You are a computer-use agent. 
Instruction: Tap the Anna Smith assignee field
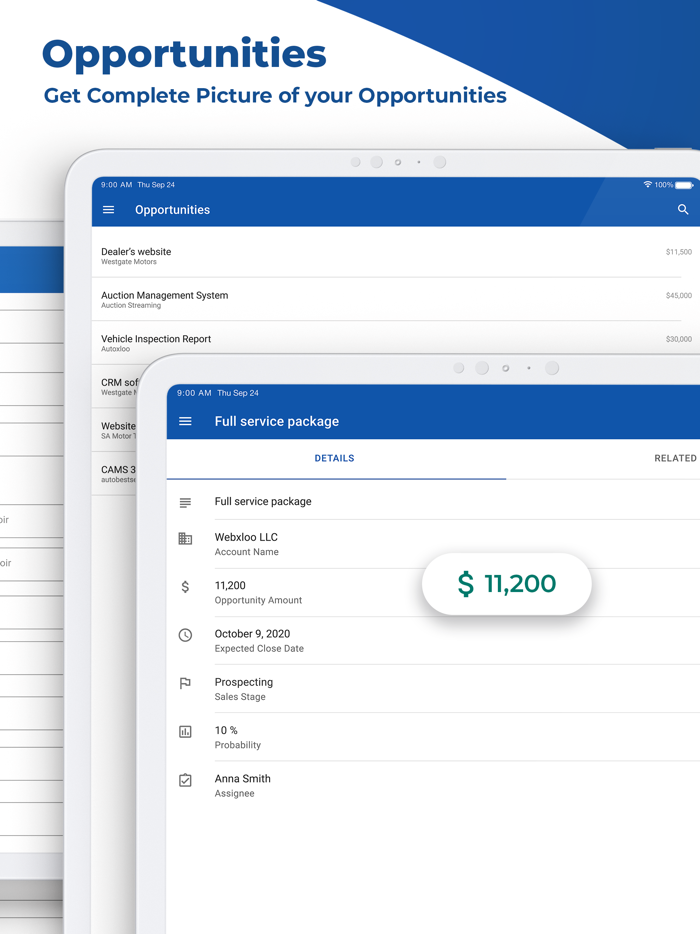pos(433,785)
